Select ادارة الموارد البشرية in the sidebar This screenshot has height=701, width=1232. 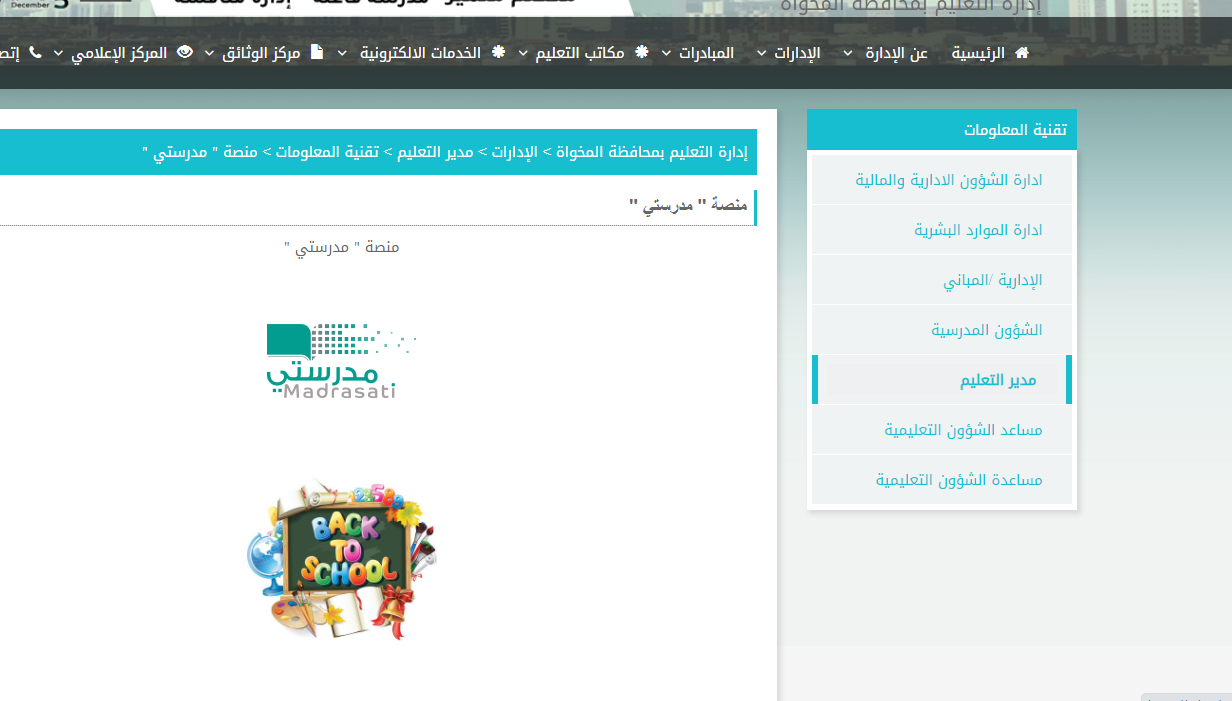pos(942,230)
